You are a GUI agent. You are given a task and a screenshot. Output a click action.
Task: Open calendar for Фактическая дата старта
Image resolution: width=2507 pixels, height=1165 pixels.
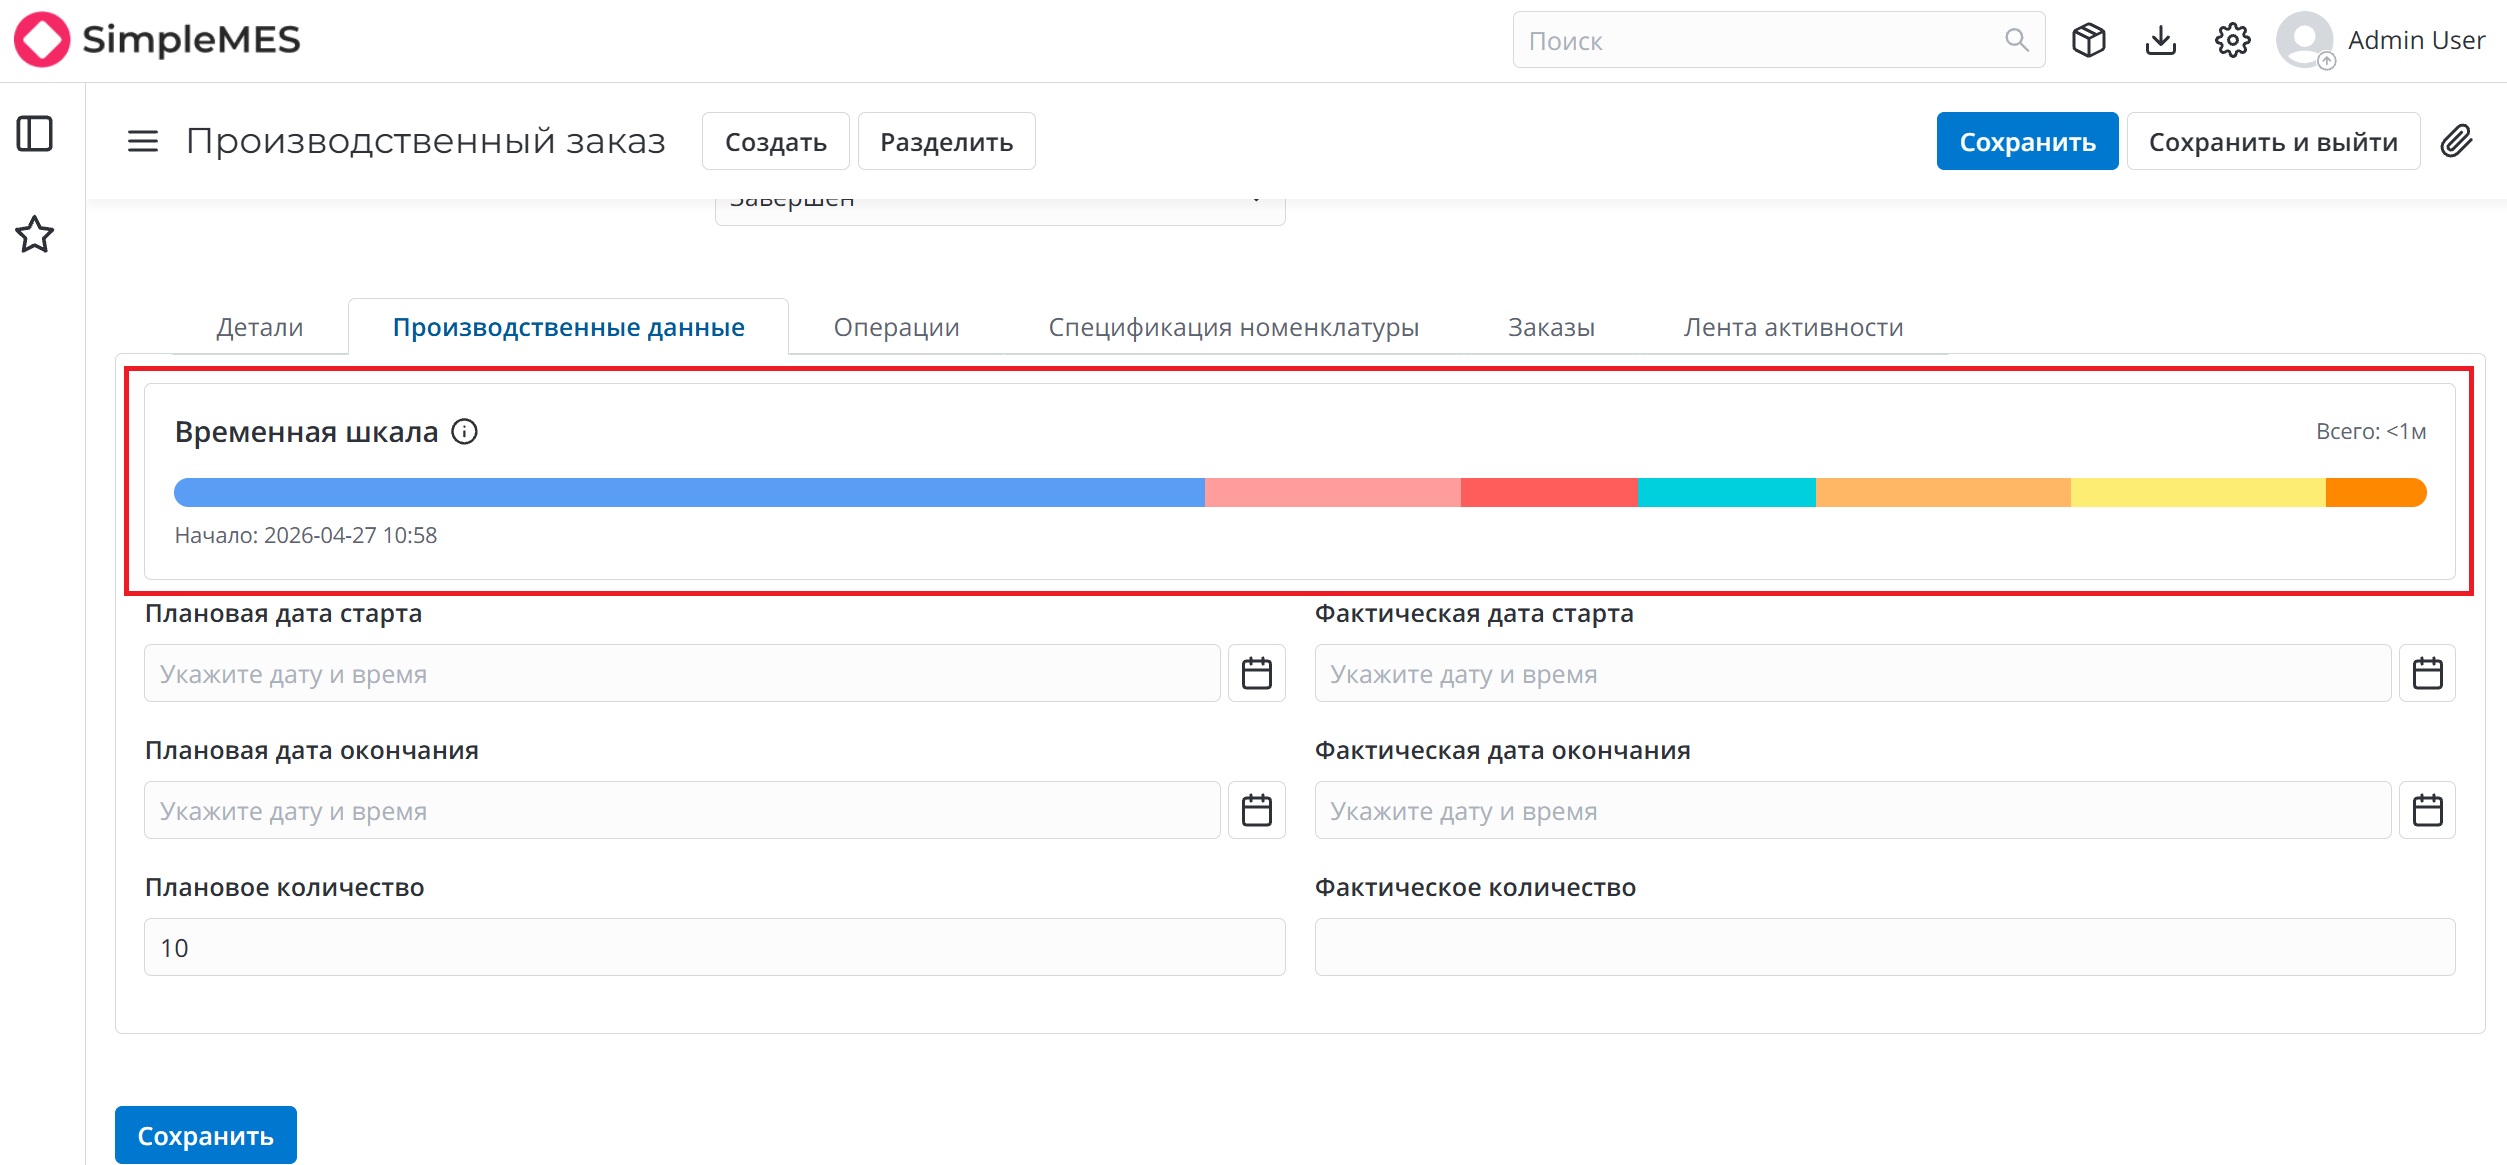(2427, 673)
